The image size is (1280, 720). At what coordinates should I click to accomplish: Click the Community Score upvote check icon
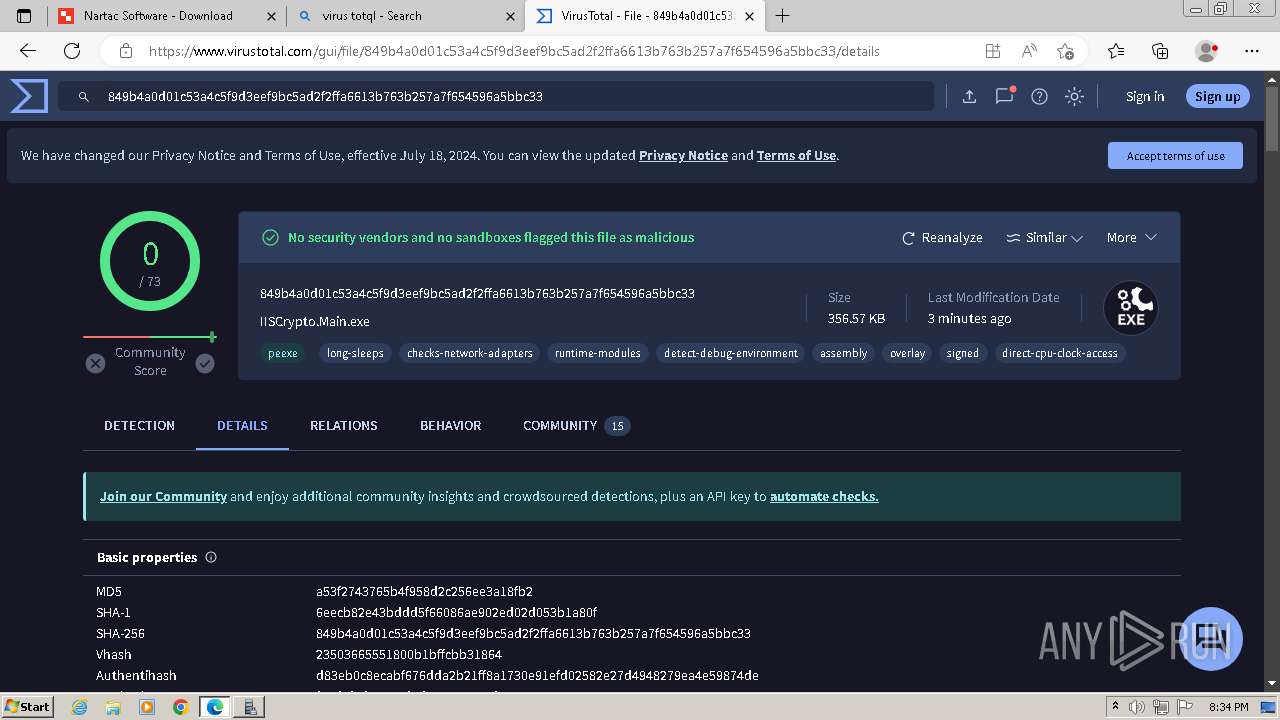pyautogui.click(x=205, y=363)
